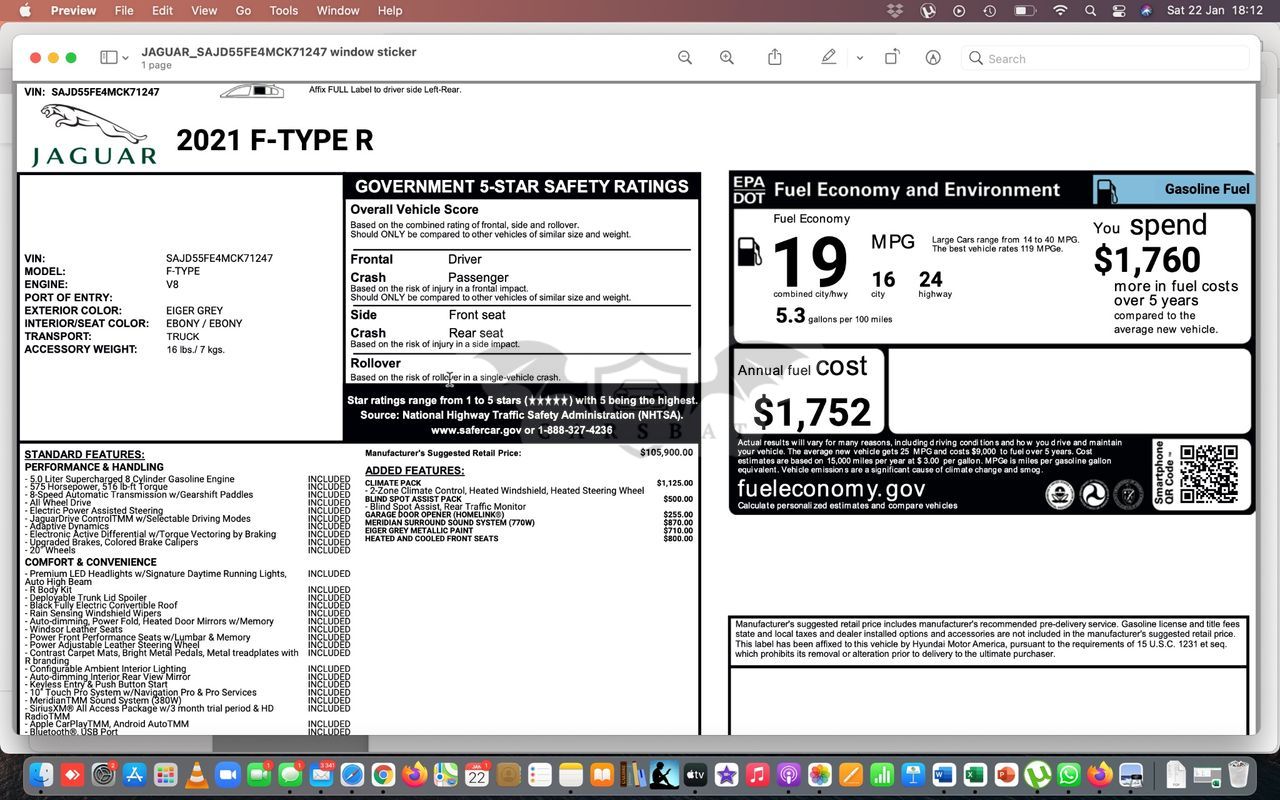
Task: Open the Edit menu
Action: tap(162, 10)
